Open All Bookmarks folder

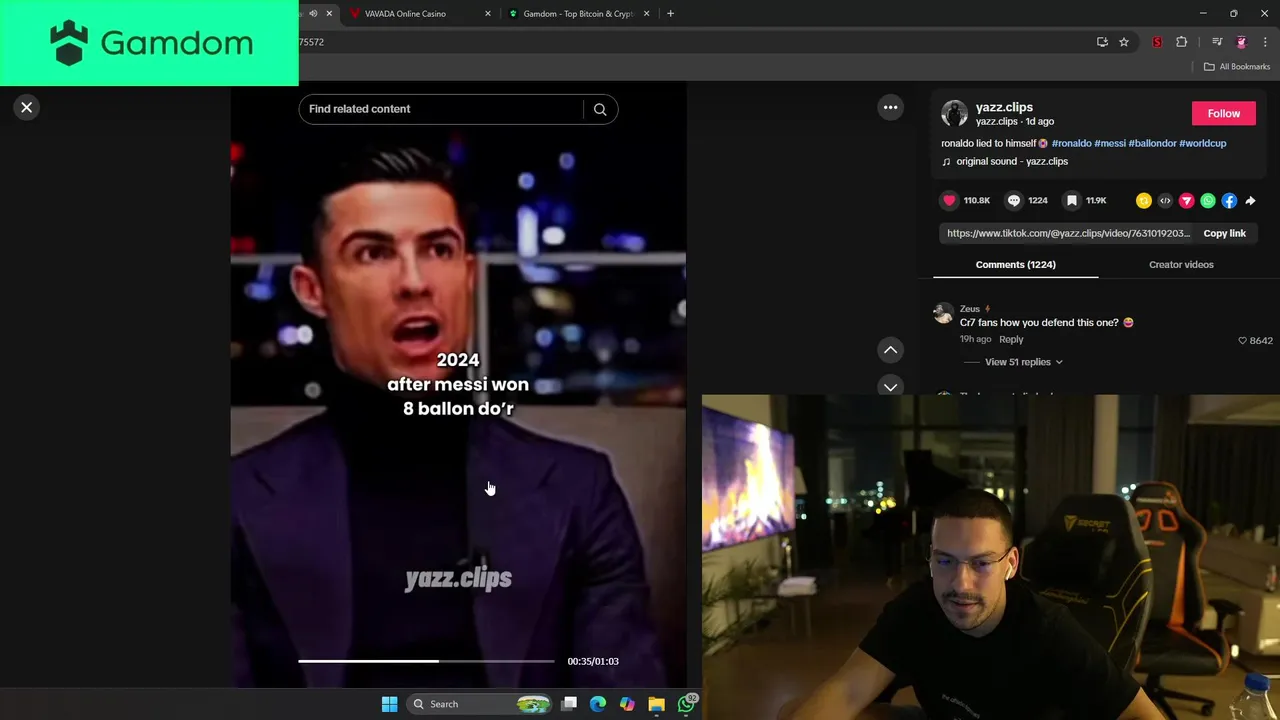1237,67
